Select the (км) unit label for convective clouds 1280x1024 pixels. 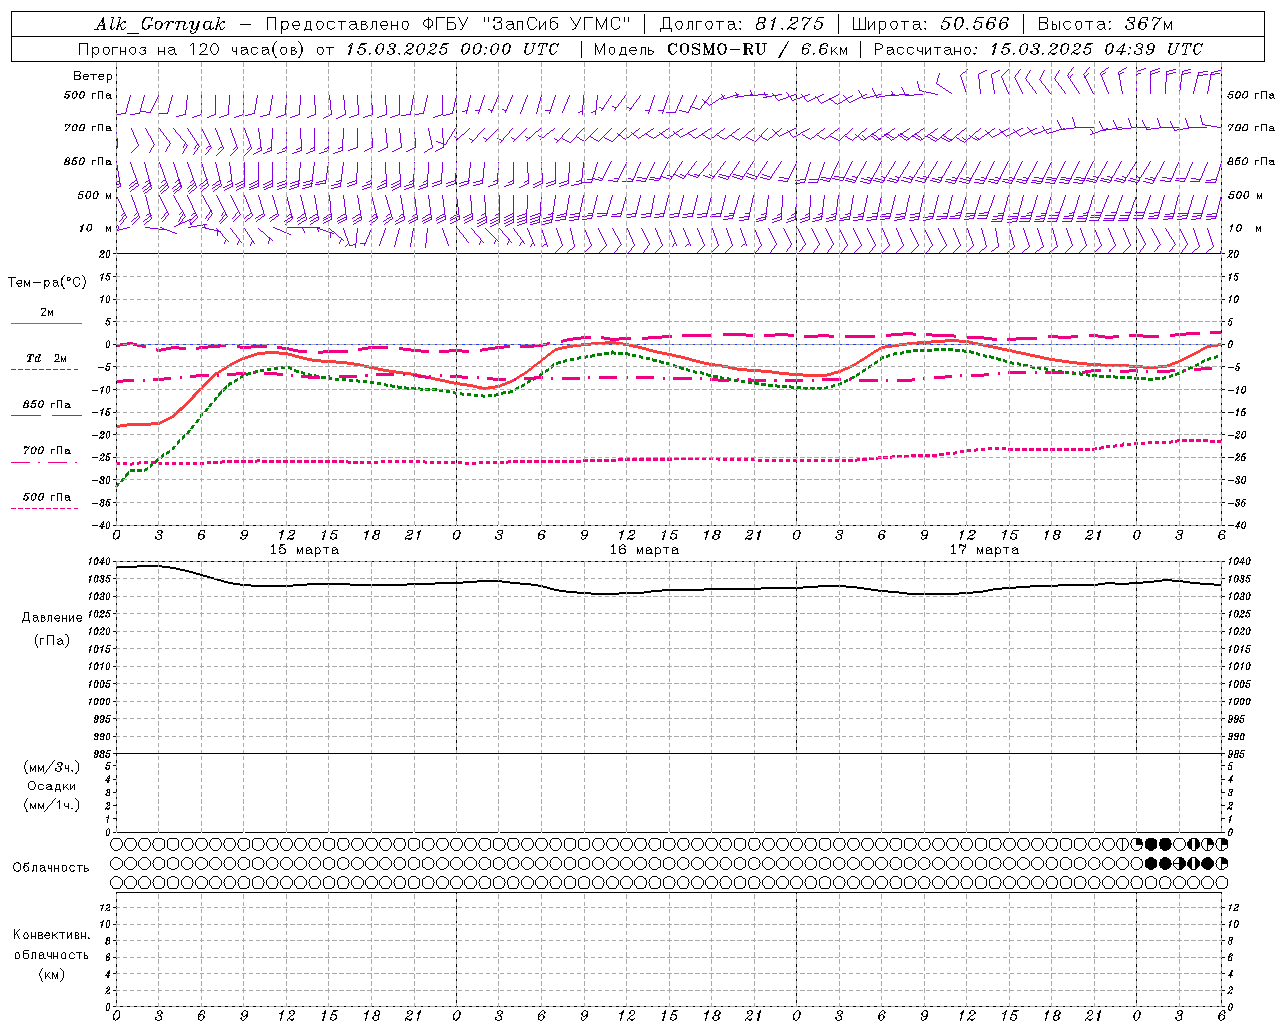52,973
